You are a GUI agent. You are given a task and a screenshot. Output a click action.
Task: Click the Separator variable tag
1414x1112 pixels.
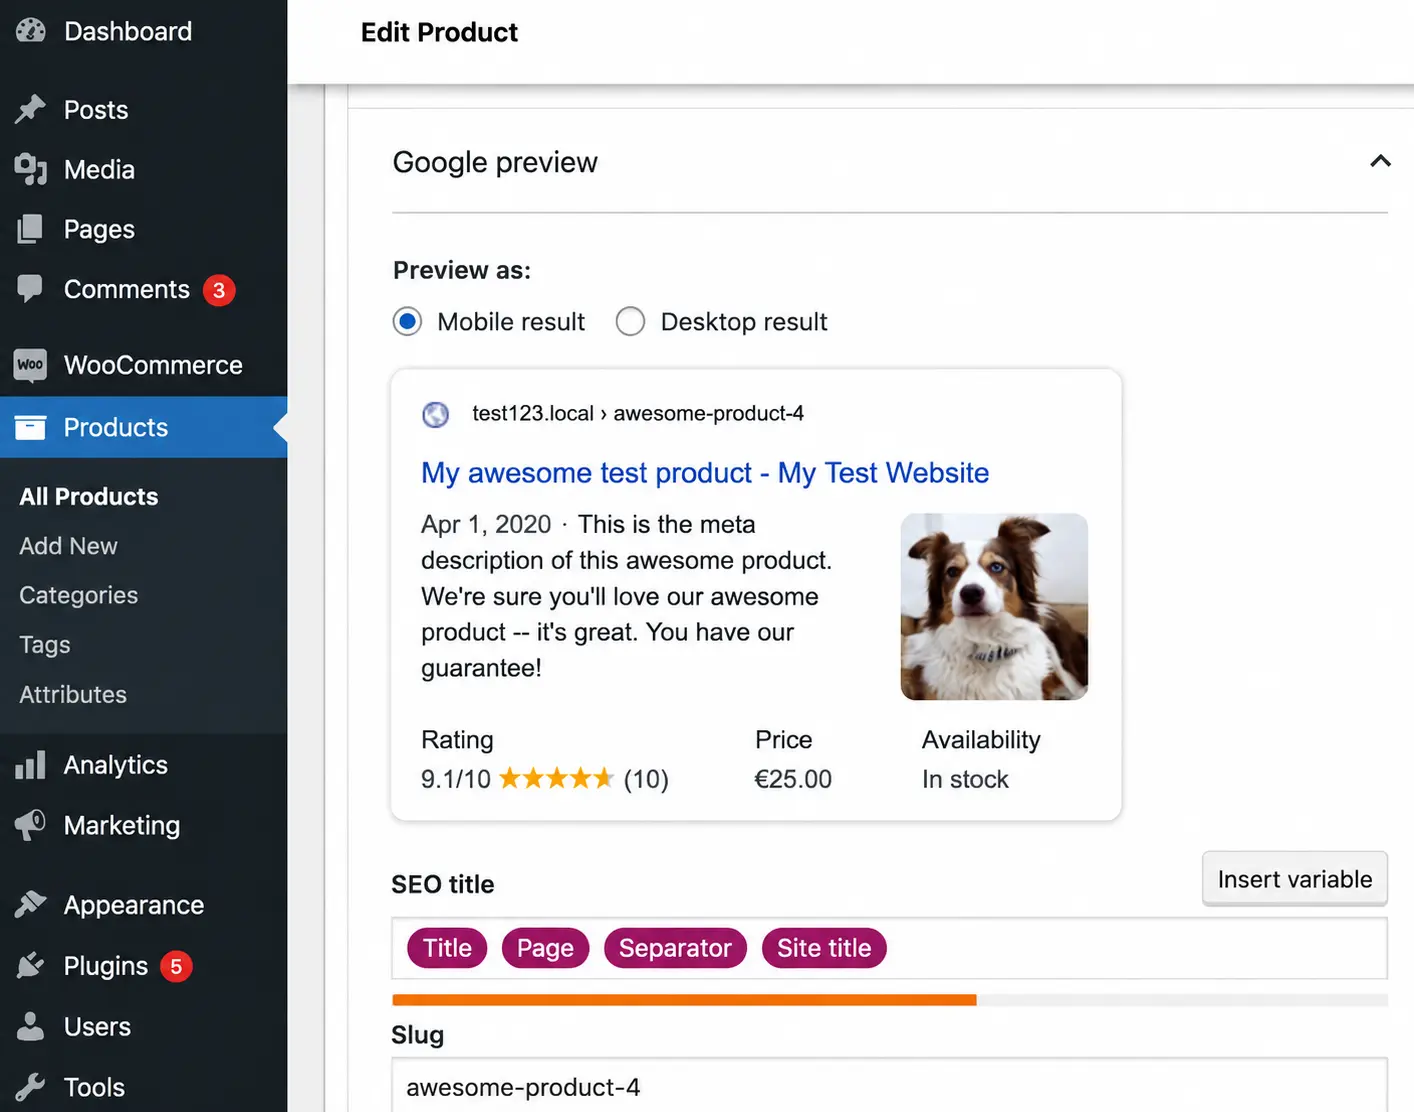coord(675,948)
